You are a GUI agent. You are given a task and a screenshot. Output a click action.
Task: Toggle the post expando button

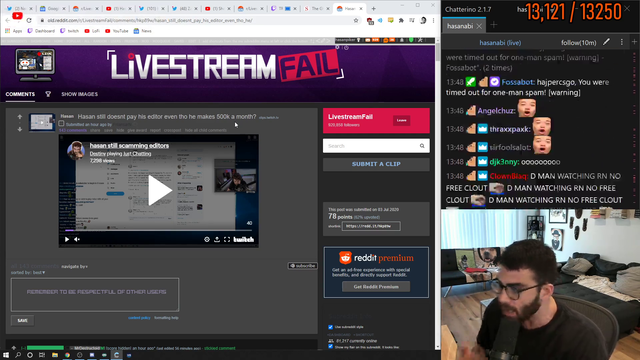click(61, 124)
